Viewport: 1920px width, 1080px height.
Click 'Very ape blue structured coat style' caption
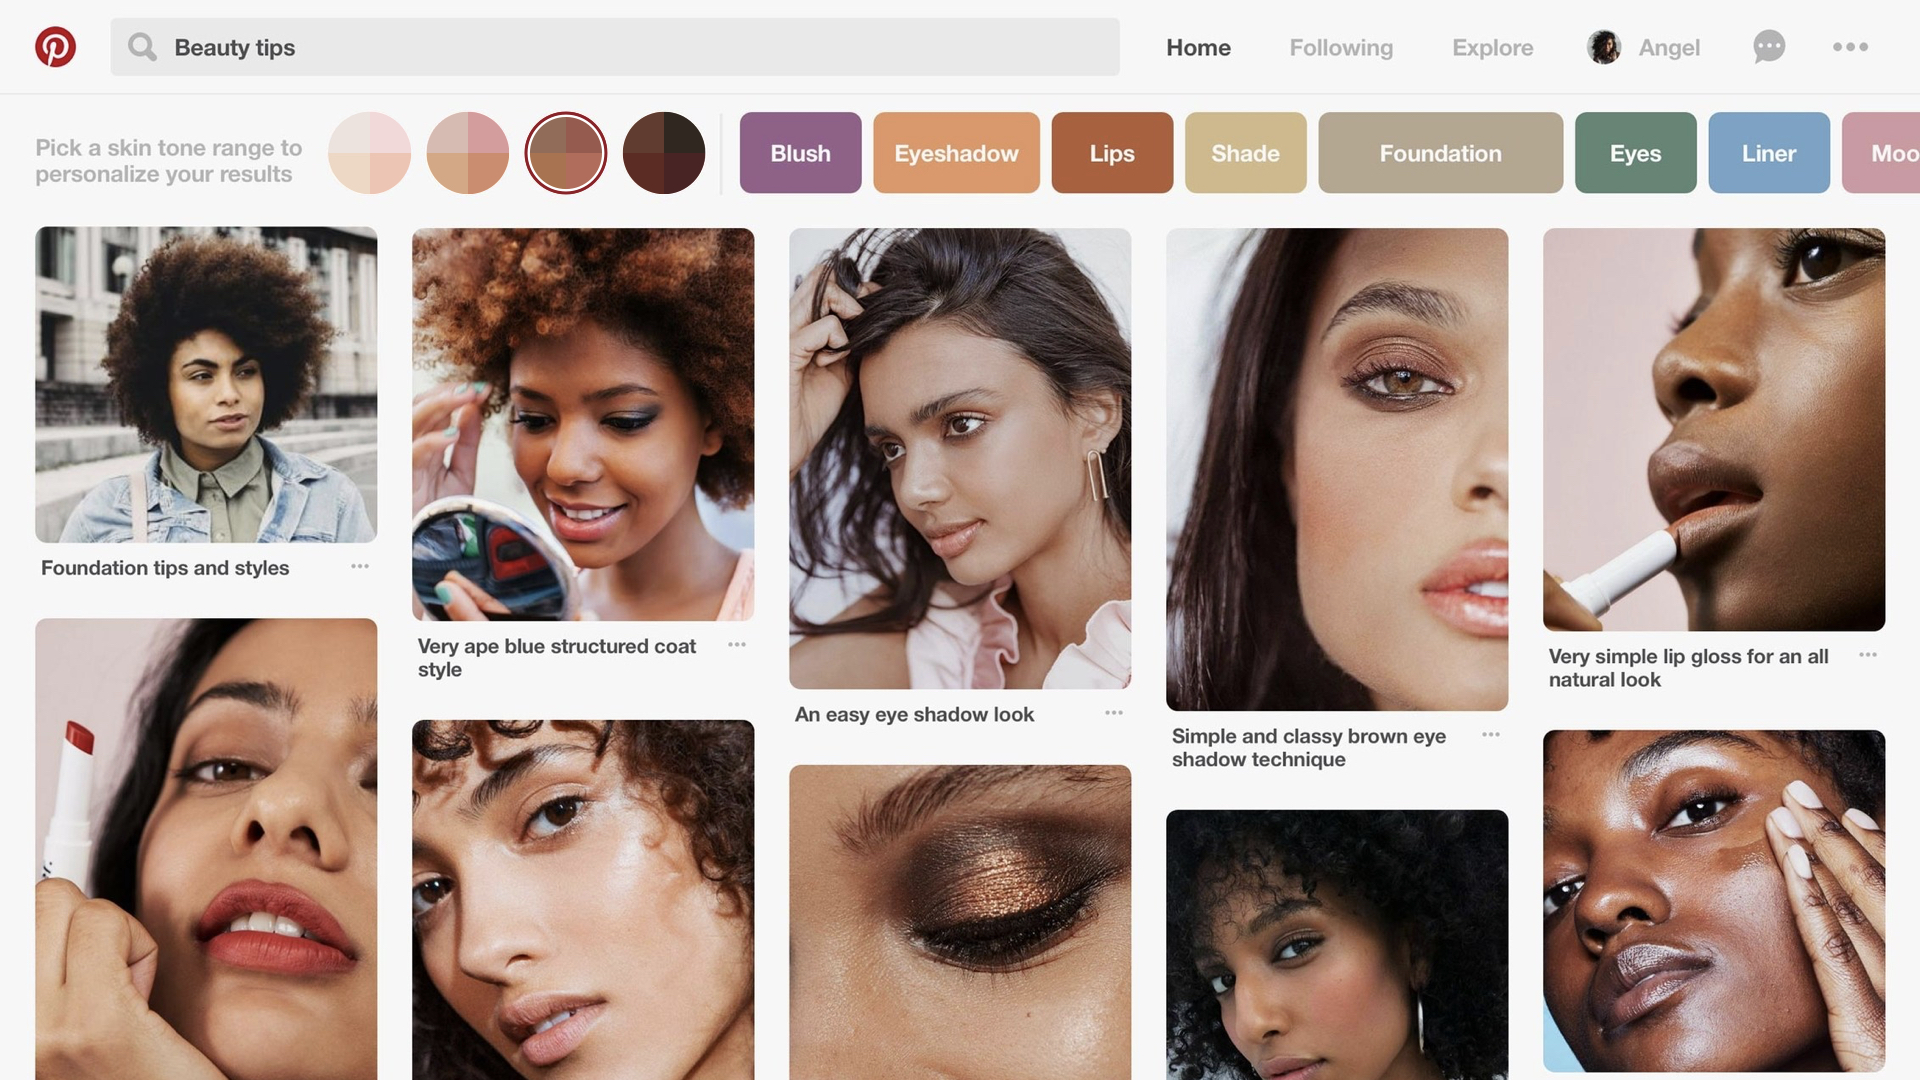557,658
